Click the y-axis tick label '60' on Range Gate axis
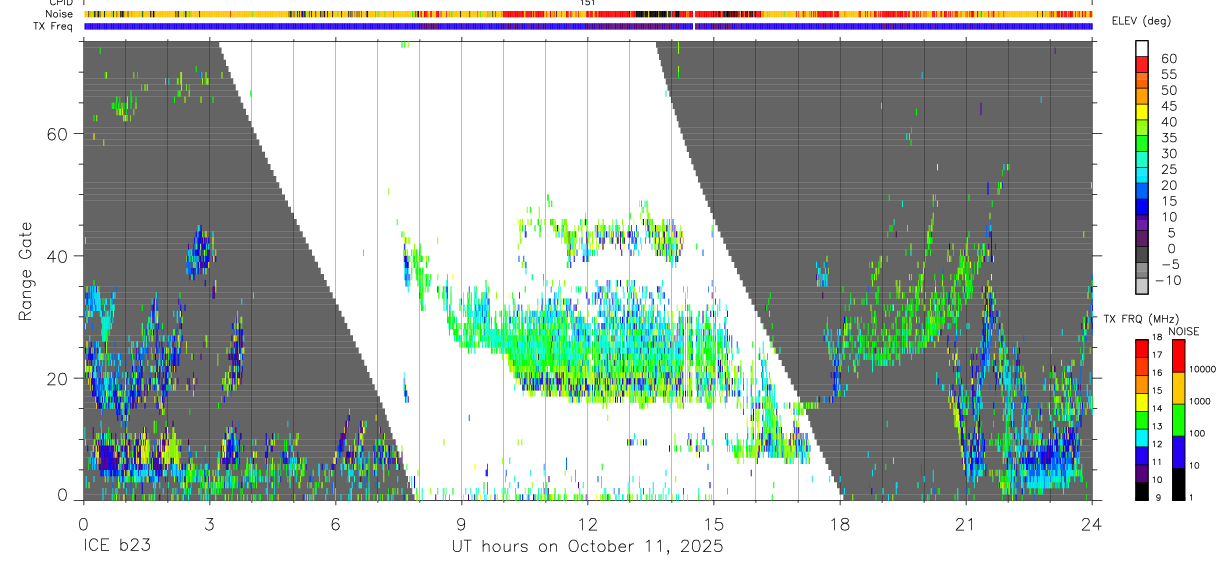Viewport: 1228px width, 567px height. pos(58,134)
